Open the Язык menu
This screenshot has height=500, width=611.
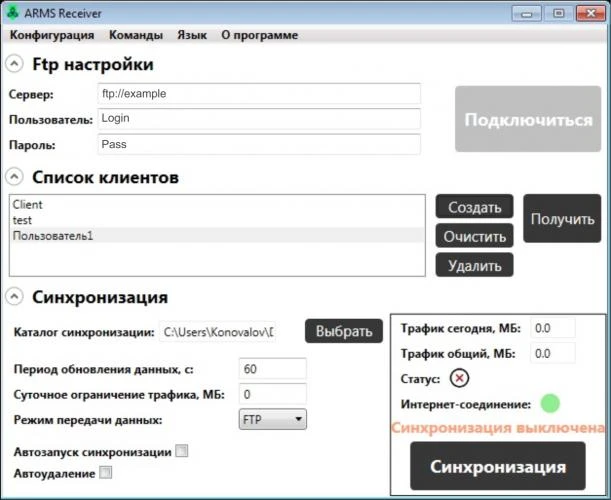point(192,35)
